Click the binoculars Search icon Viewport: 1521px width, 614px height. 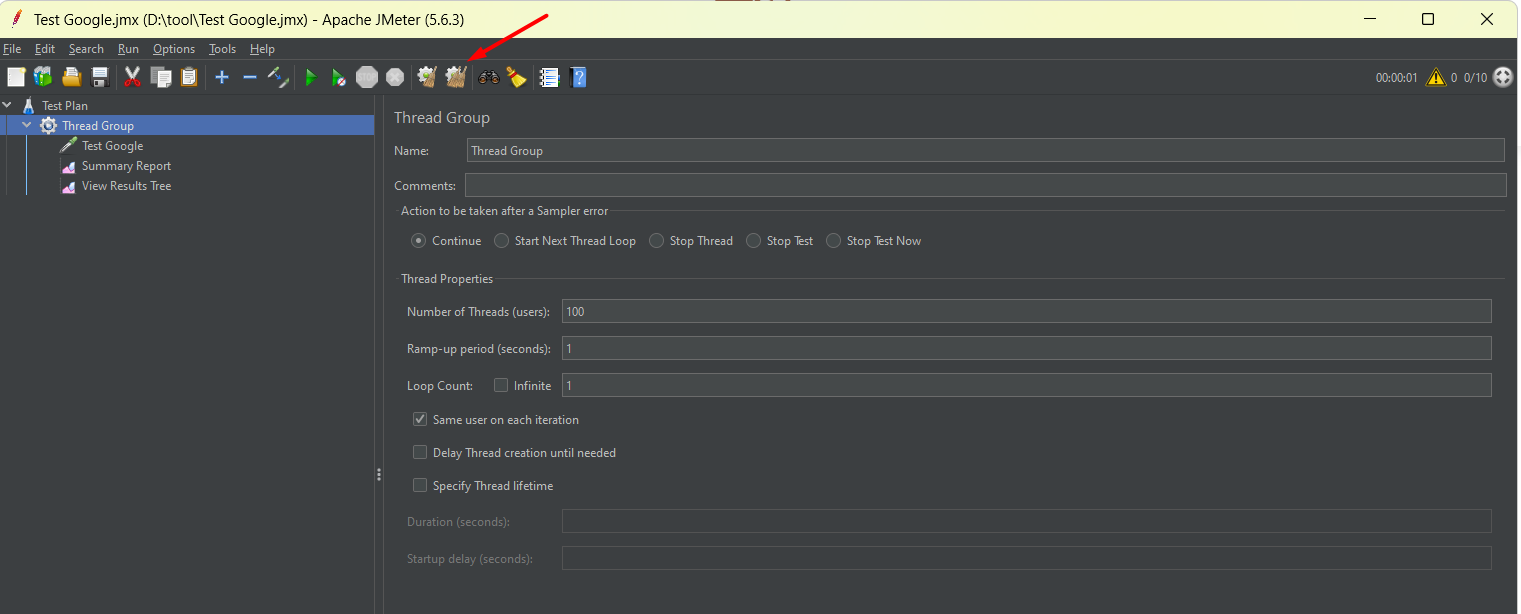(488, 77)
